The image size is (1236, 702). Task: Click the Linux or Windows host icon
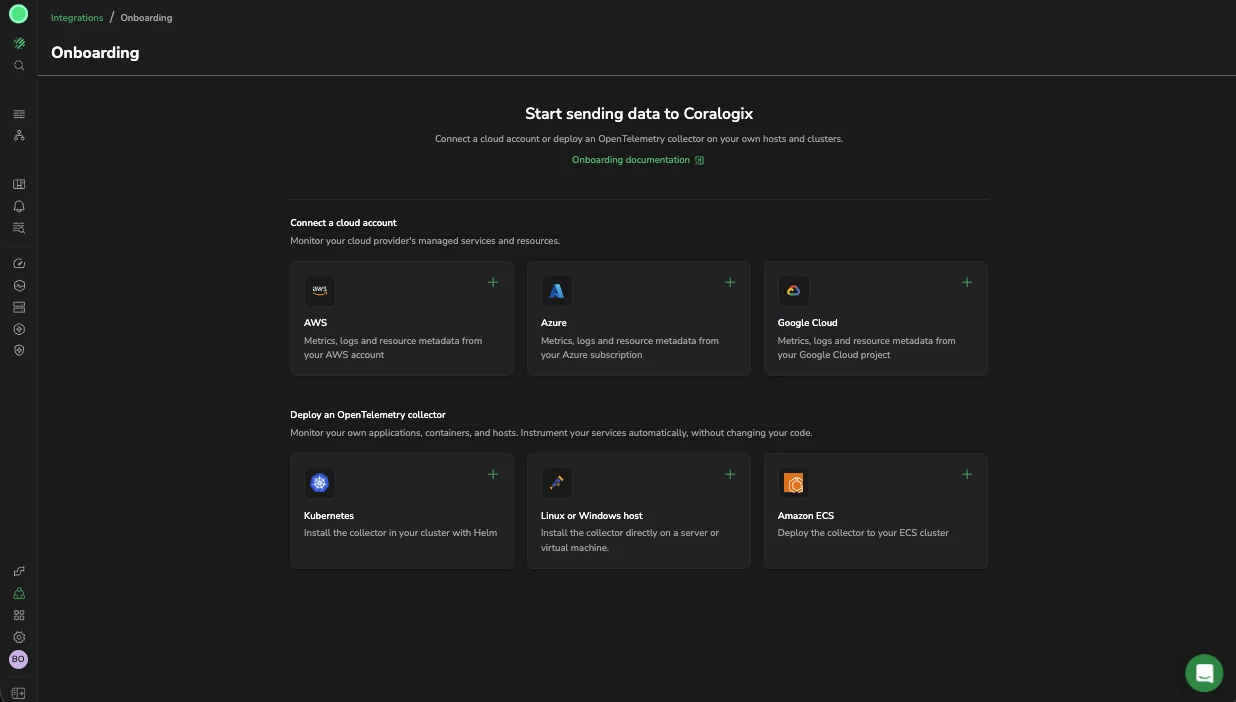tap(557, 483)
